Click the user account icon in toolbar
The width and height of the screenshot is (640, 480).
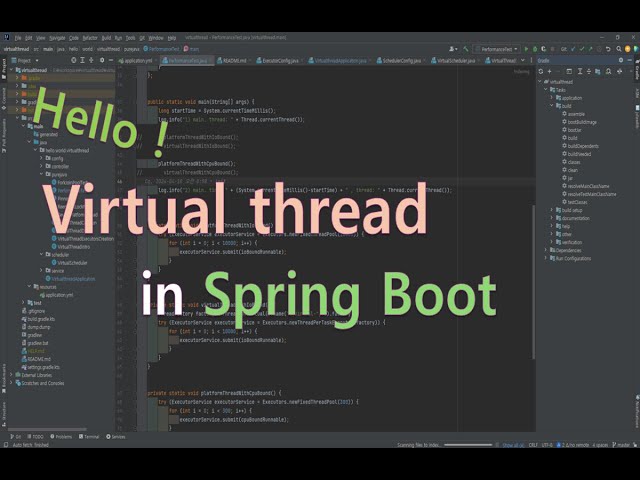(453, 49)
